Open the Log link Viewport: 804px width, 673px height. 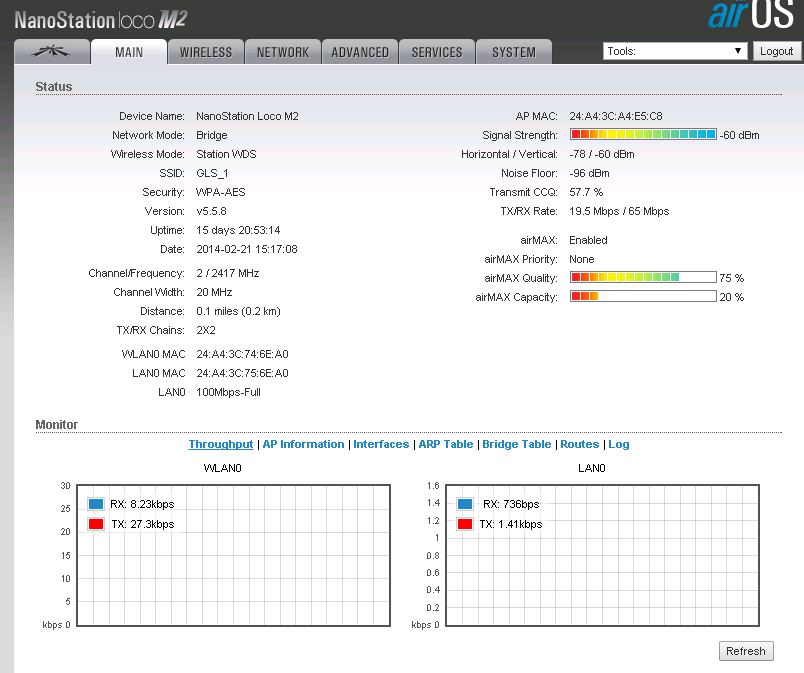coord(618,444)
